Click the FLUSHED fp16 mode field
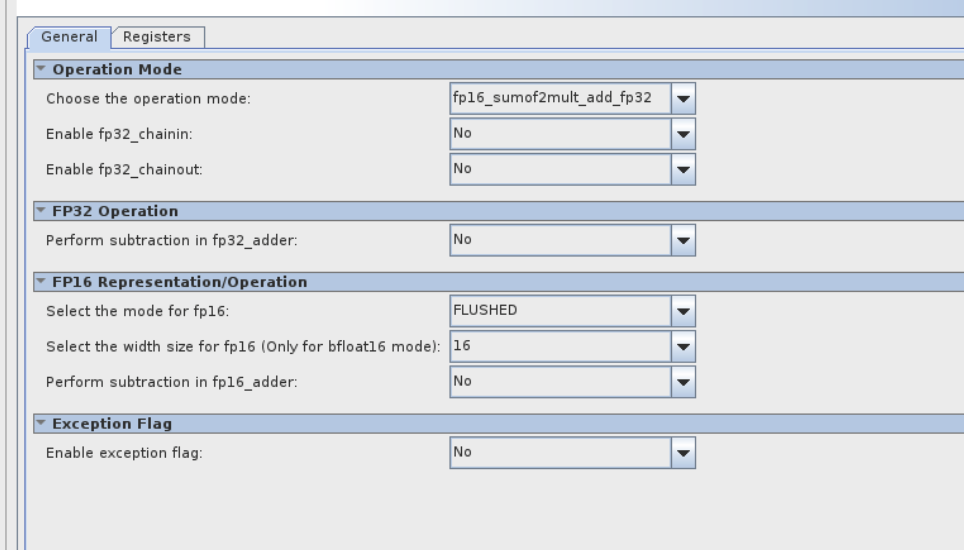The height and width of the screenshot is (550, 964). pos(559,311)
